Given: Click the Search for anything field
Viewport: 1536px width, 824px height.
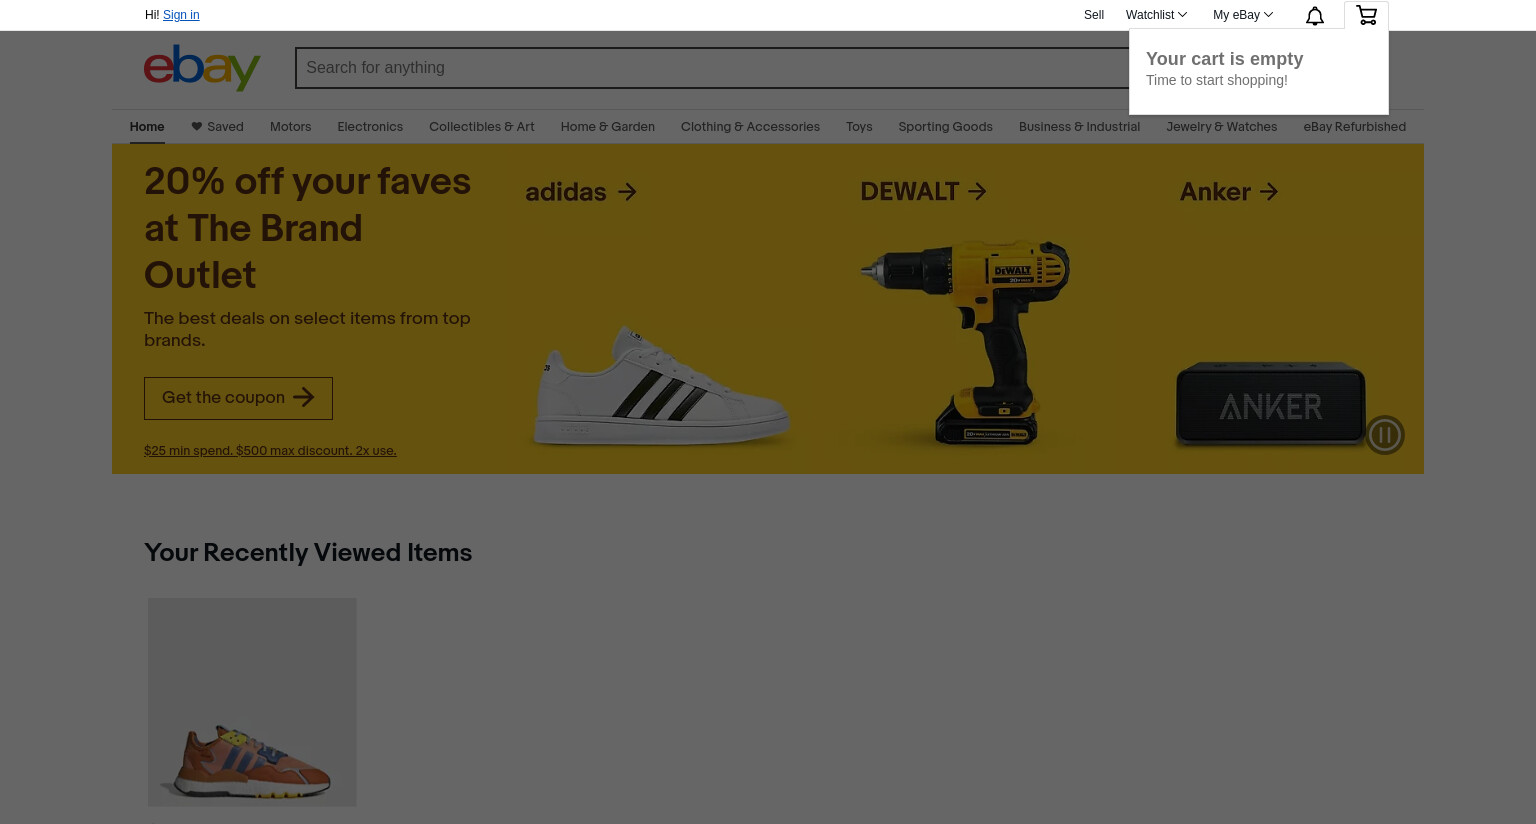Looking at the screenshot, I should point(712,68).
